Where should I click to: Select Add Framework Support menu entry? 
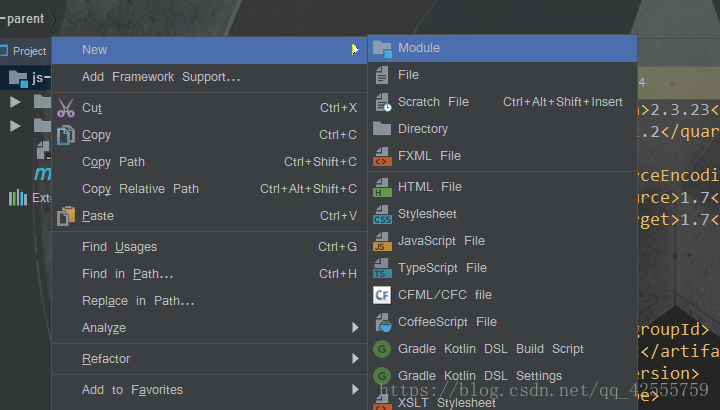tap(161, 77)
